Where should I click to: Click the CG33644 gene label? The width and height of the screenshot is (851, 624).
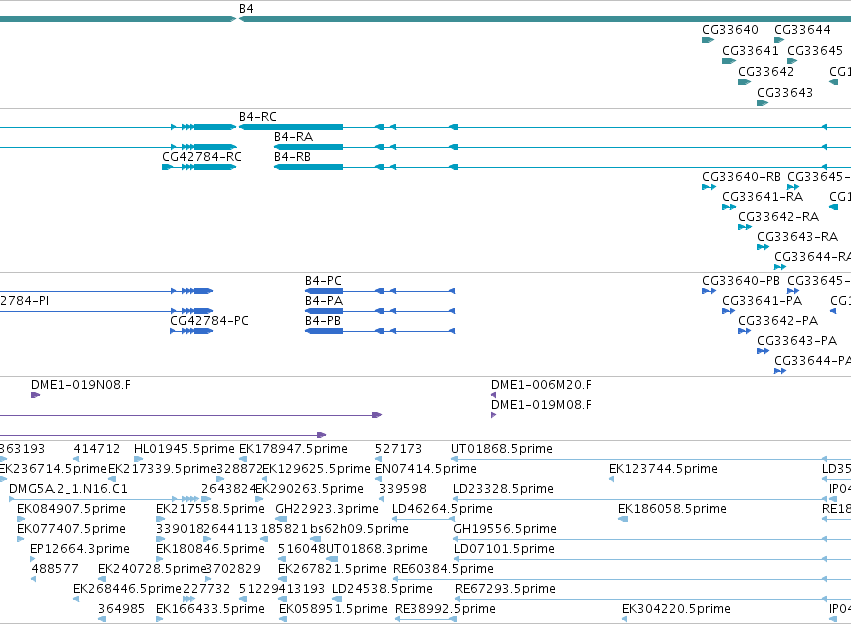click(x=802, y=30)
